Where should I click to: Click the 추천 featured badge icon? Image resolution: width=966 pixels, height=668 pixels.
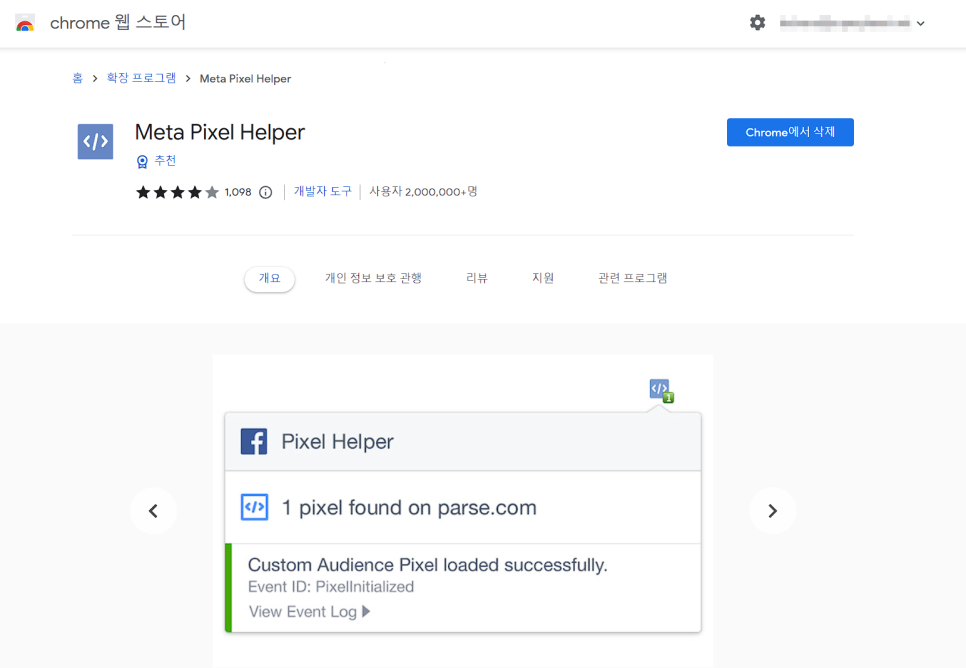coord(142,161)
